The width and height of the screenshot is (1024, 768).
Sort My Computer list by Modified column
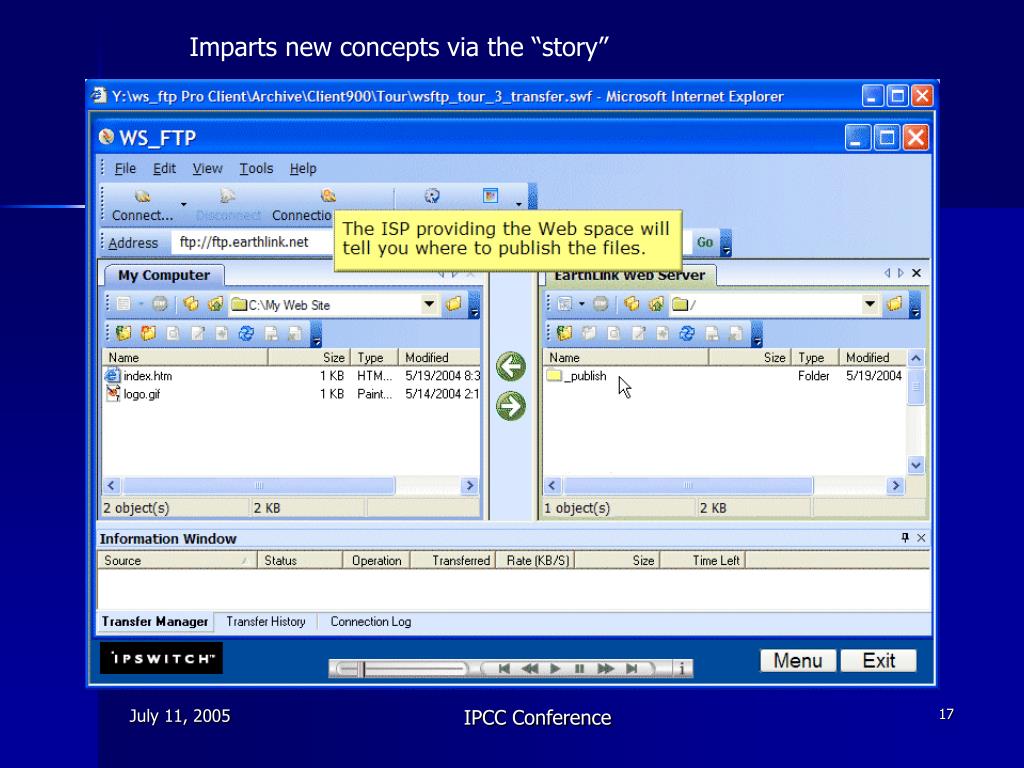[440, 357]
